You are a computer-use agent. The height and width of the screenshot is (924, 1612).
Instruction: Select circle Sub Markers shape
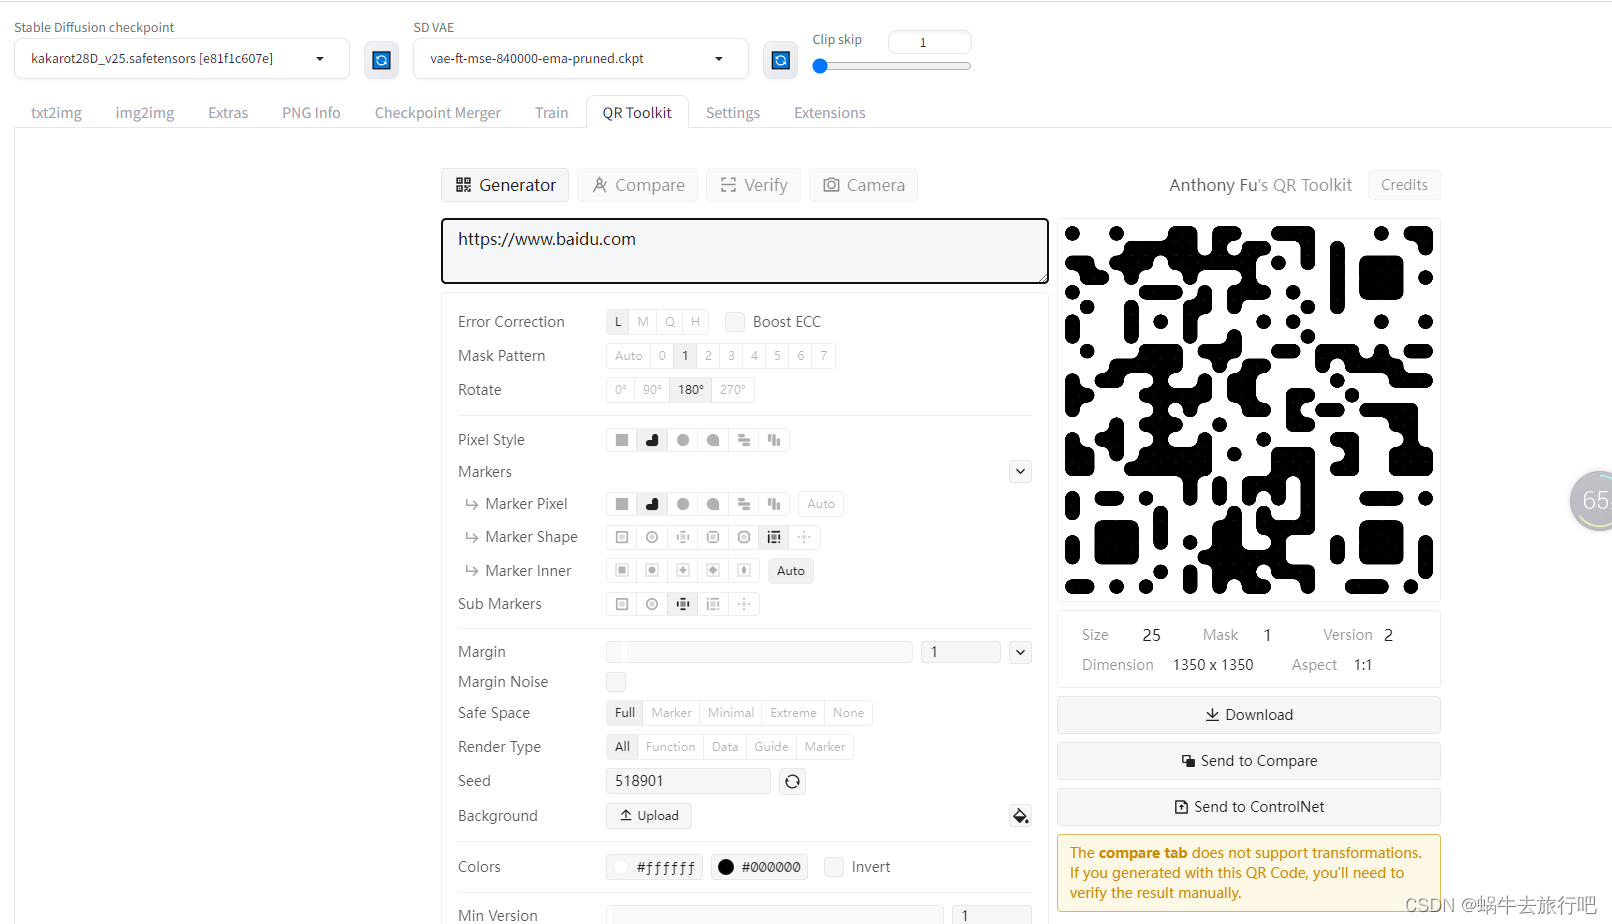point(652,604)
